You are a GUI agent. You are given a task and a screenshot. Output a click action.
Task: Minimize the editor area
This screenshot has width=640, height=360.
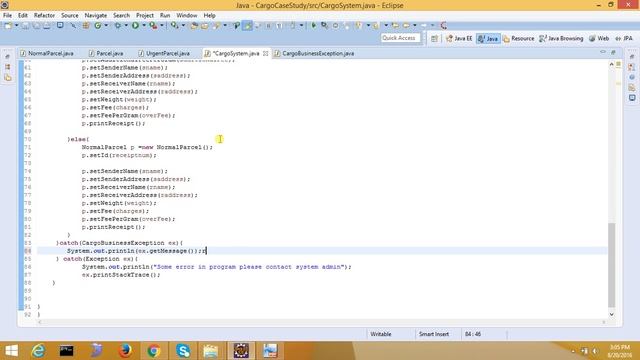coord(603,52)
